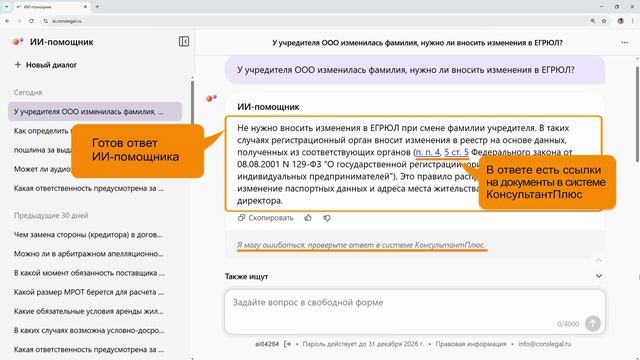
Task: Open the three-dots menu in the header
Action: pos(624,42)
